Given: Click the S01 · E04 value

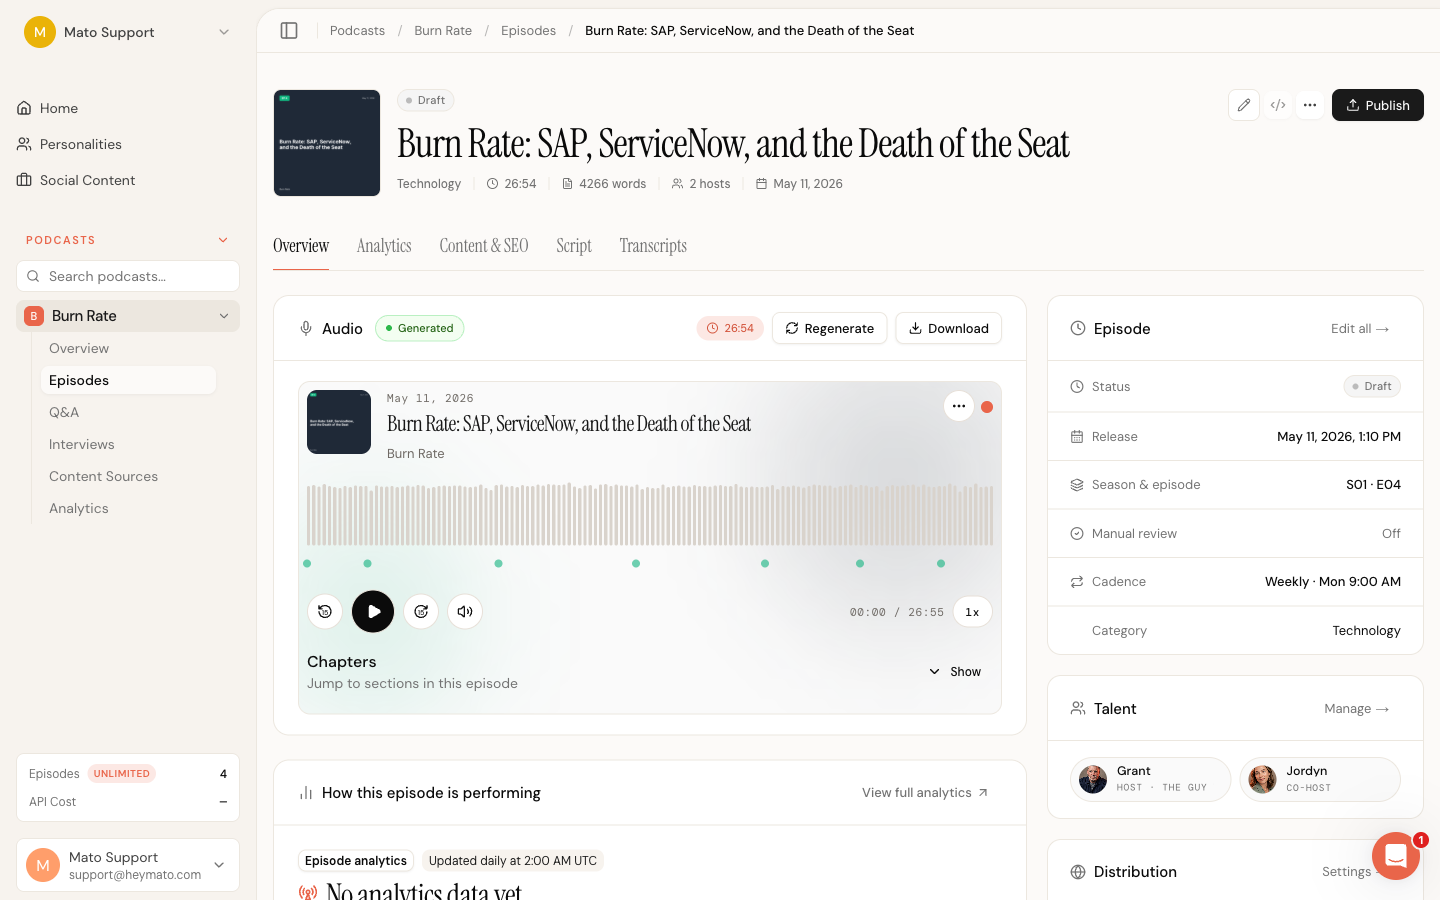Looking at the screenshot, I should pyautogui.click(x=1373, y=485).
